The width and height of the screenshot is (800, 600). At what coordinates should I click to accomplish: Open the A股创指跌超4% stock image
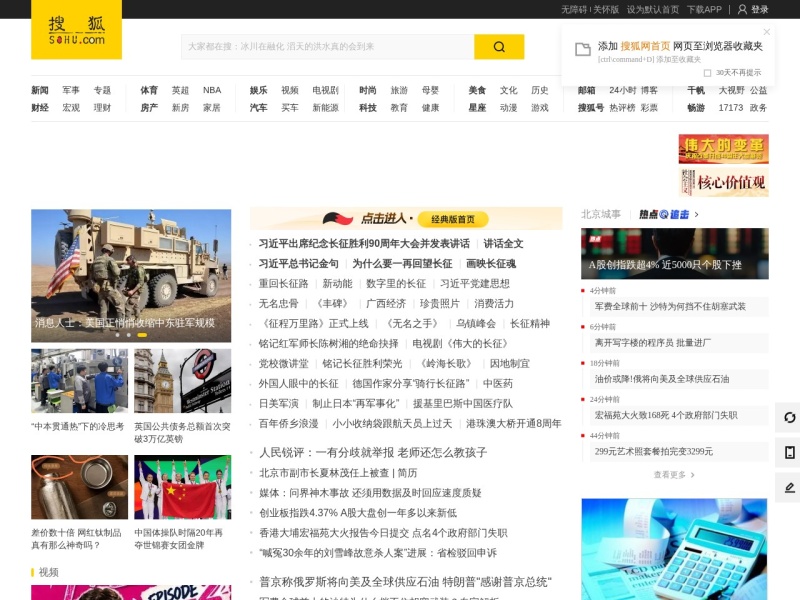pyautogui.click(x=674, y=254)
